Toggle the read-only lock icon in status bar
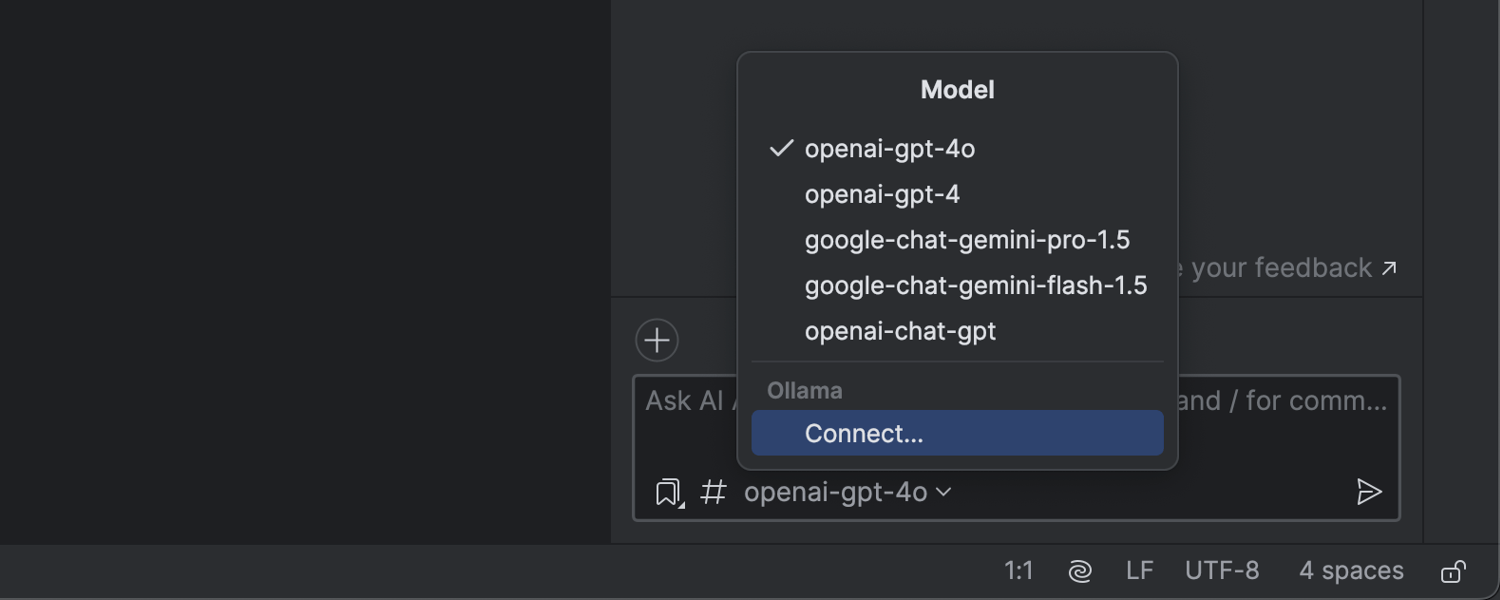1500x600 pixels. (x=1453, y=571)
